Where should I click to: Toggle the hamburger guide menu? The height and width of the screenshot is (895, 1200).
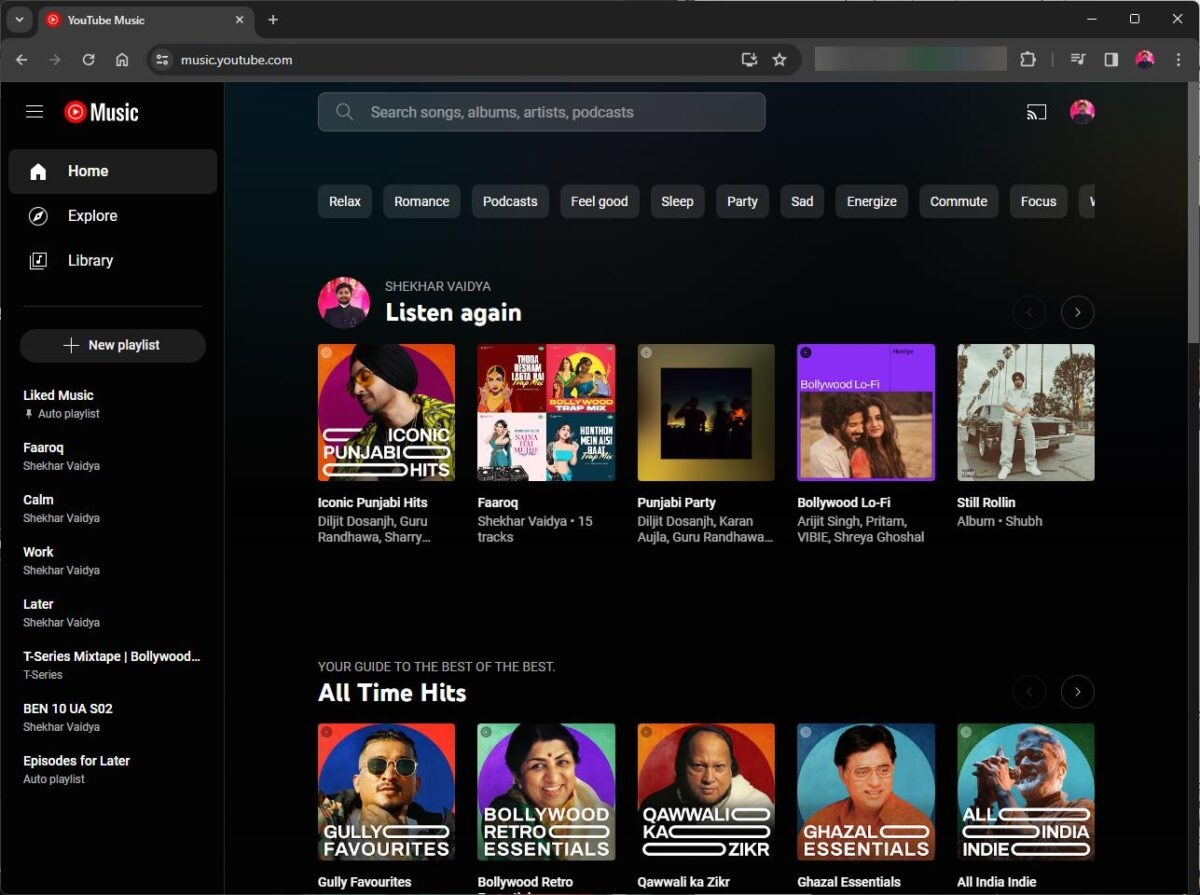point(35,112)
